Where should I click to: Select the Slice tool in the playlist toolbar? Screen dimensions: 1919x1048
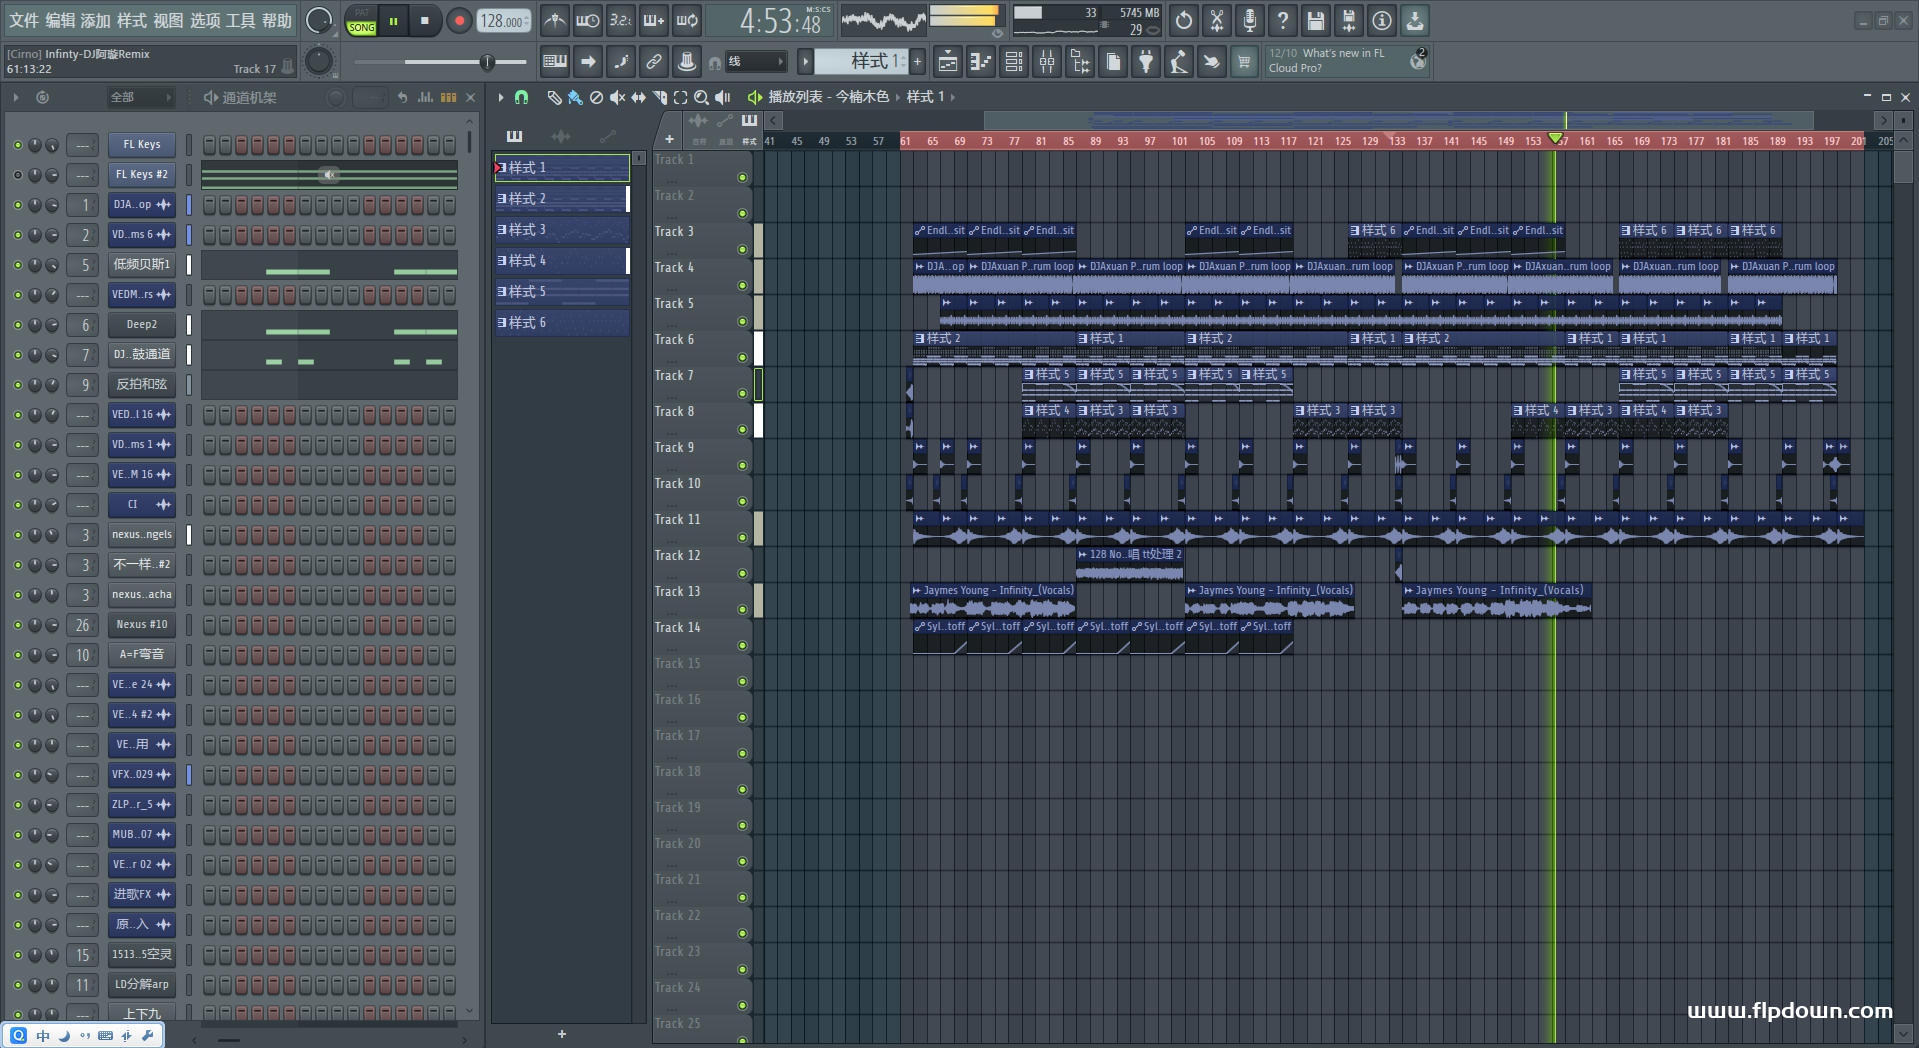click(659, 97)
